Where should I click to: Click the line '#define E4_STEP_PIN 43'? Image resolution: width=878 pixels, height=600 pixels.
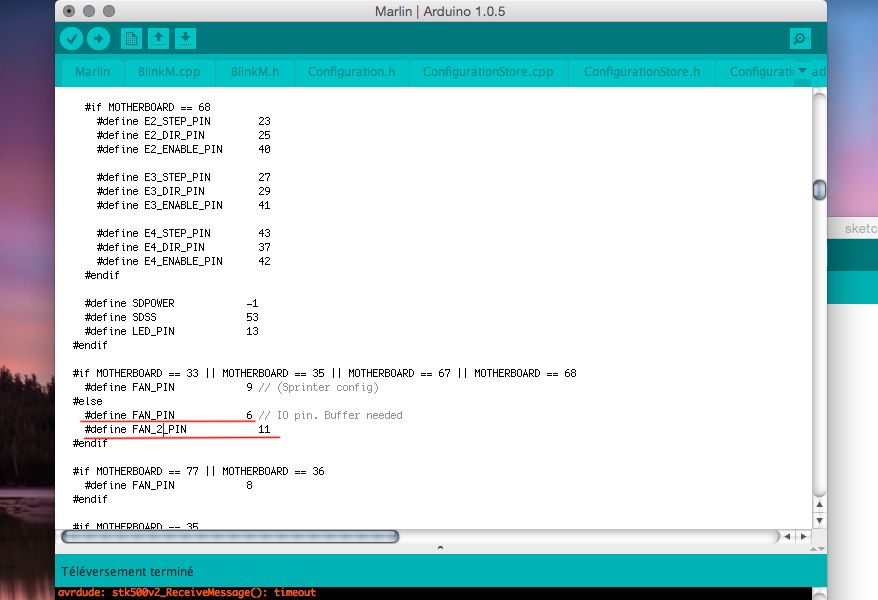coord(178,233)
